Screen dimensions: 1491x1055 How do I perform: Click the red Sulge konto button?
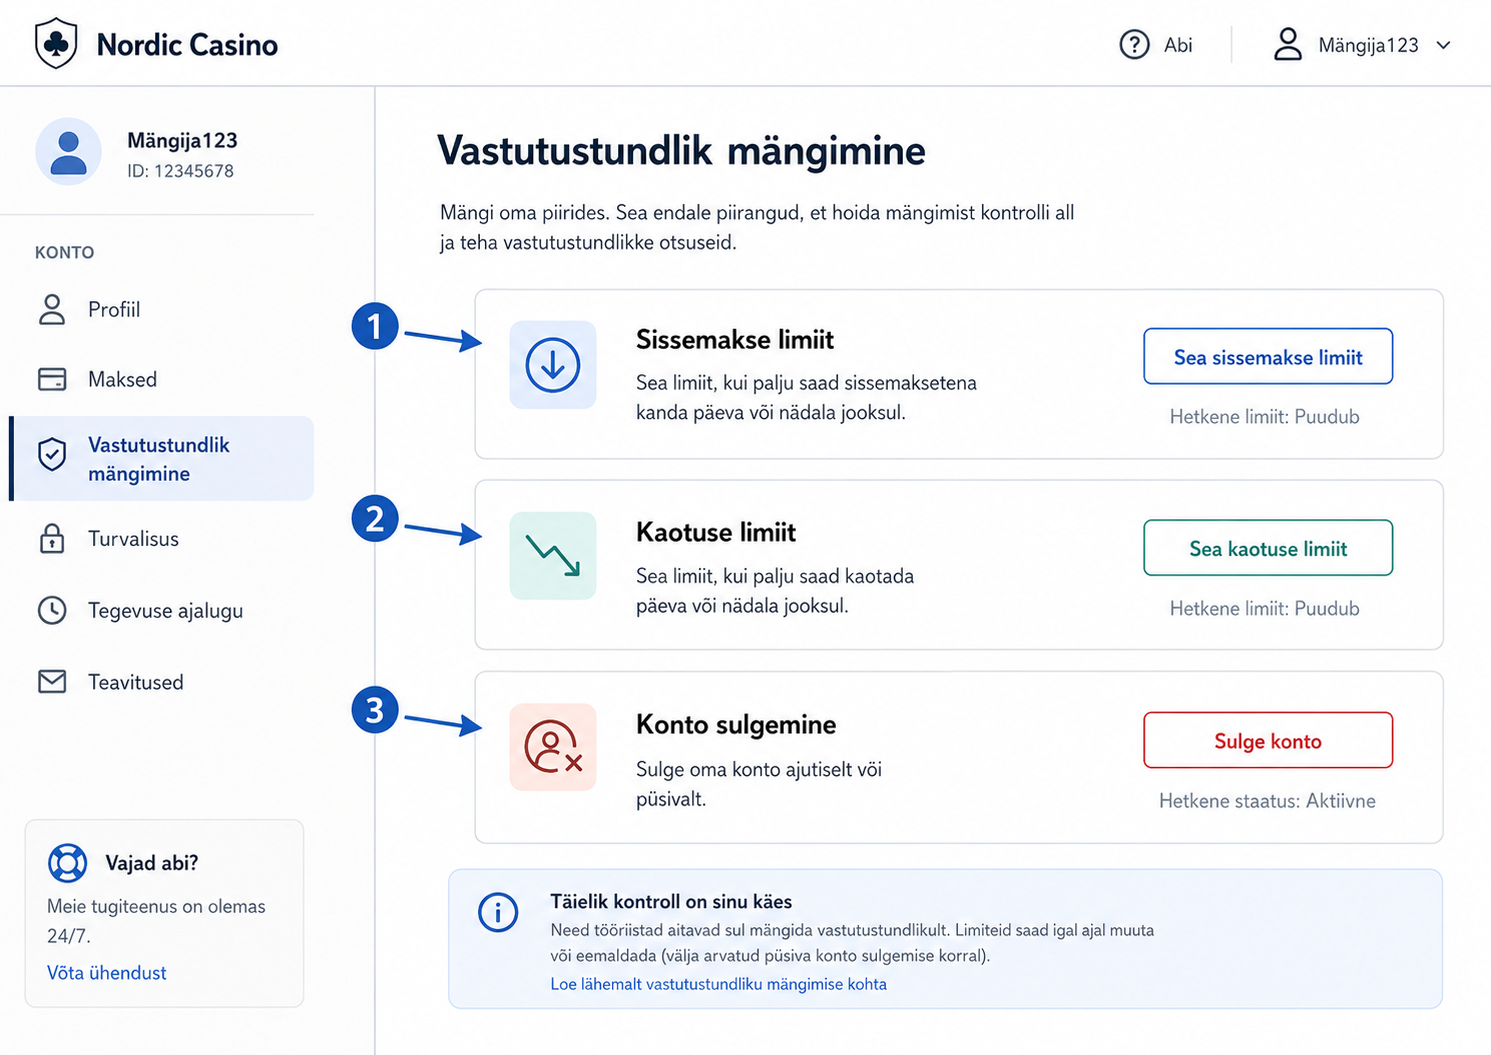1268,740
